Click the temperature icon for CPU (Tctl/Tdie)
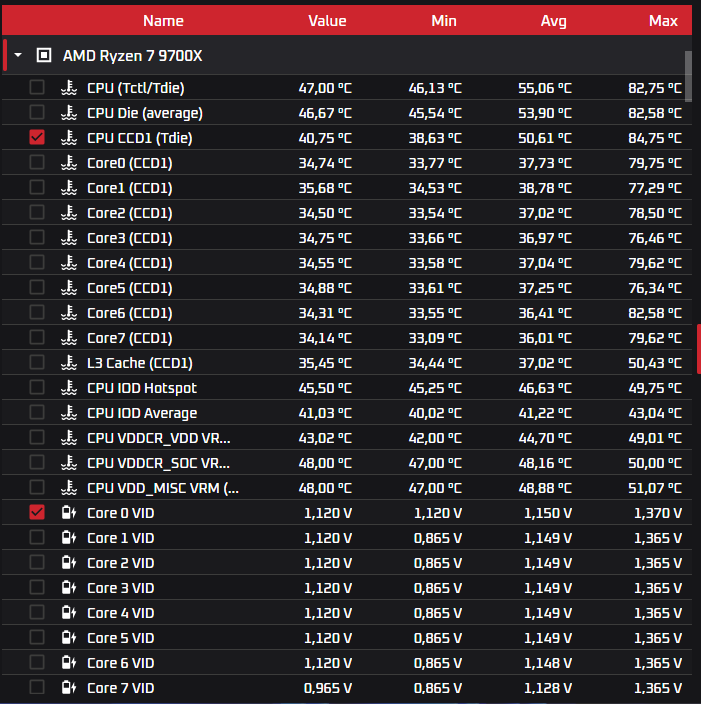This screenshot has width=701, height=704. [x=69, y=88]
